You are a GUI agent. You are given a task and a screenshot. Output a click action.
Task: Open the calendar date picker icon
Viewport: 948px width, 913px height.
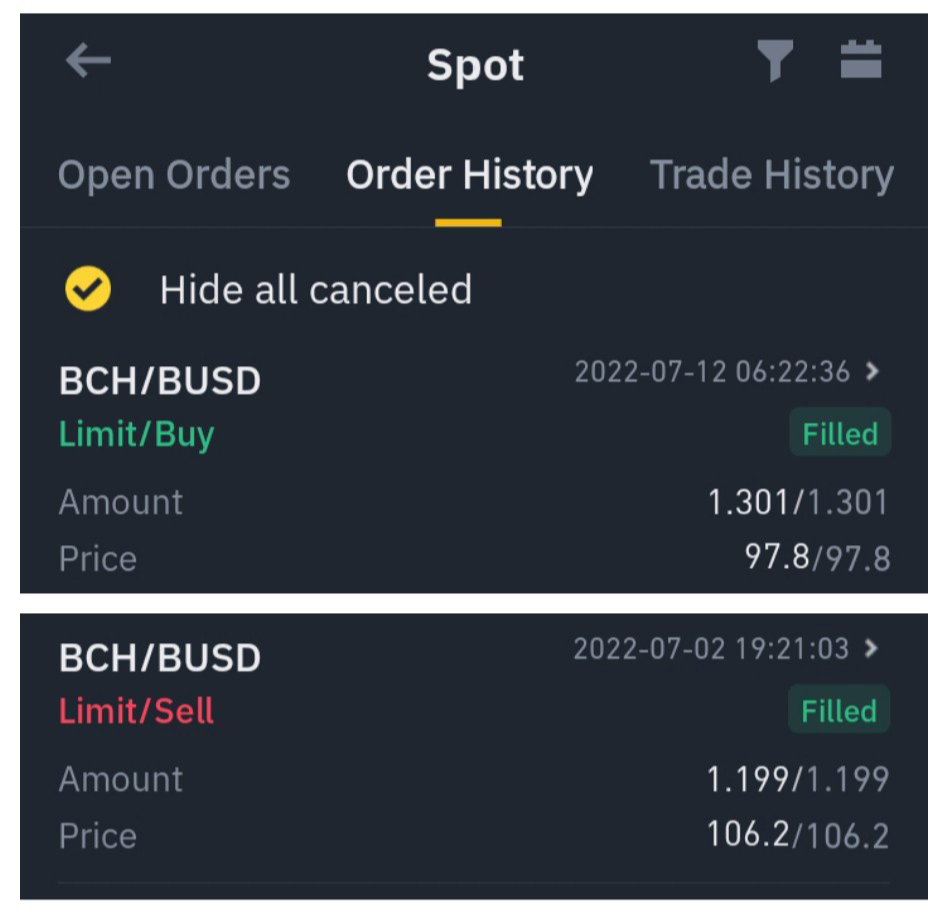(x=861, y=59)
